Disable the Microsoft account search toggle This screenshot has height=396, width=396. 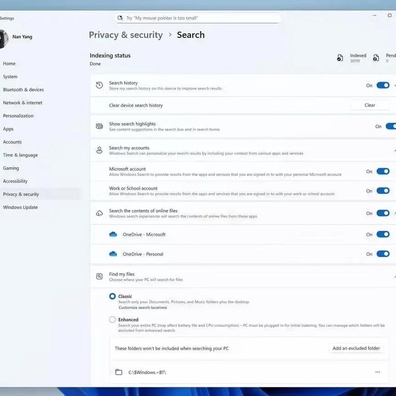click(383, 171)
